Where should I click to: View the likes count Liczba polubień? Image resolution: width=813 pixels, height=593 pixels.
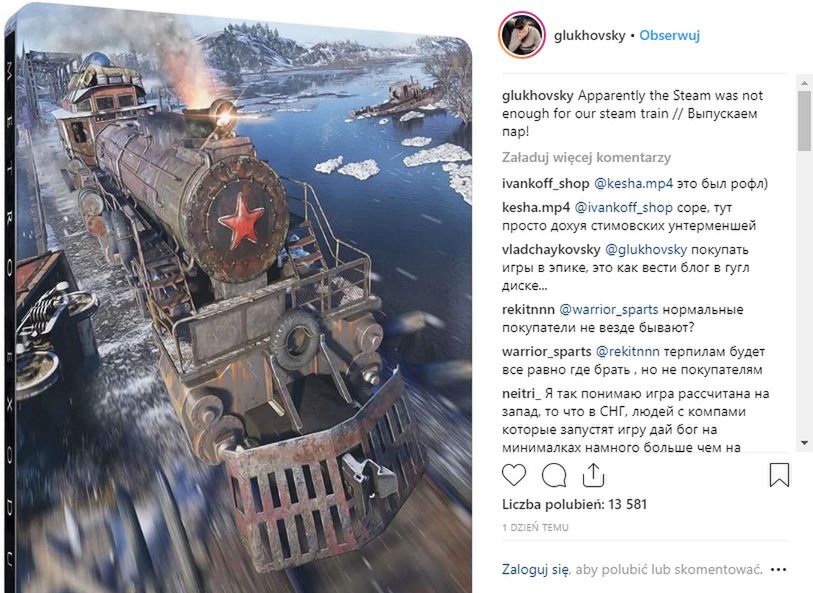[x=574, y=504]
